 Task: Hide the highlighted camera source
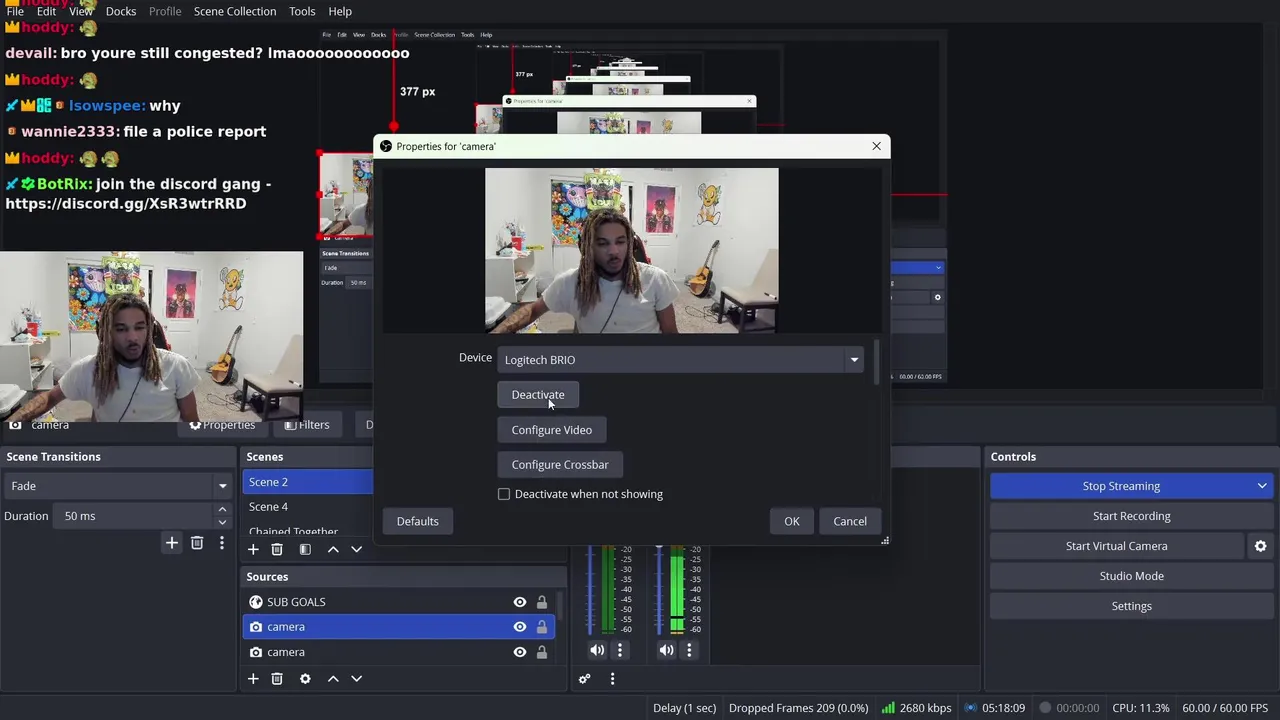point(519,627)
